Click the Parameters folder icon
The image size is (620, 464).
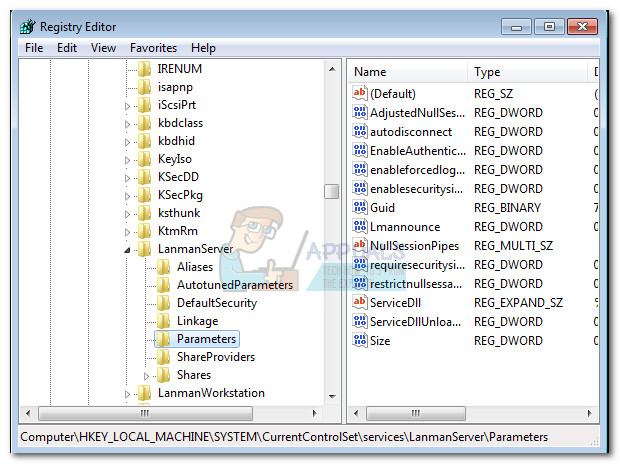(164, 339)
